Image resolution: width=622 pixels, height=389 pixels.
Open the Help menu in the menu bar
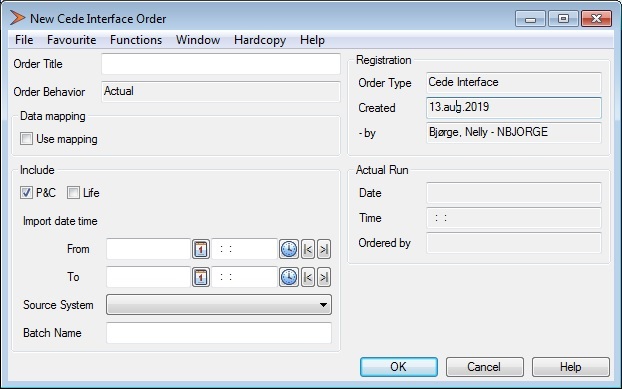click(x=312, y=40)
